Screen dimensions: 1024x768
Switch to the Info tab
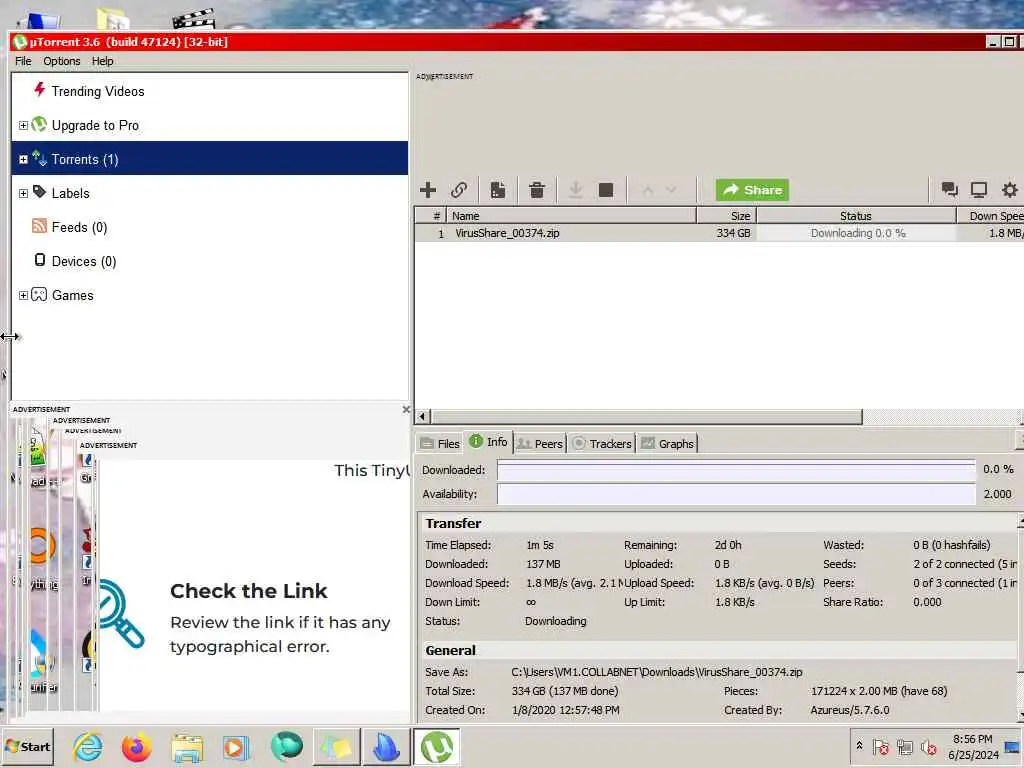(488, 441)
